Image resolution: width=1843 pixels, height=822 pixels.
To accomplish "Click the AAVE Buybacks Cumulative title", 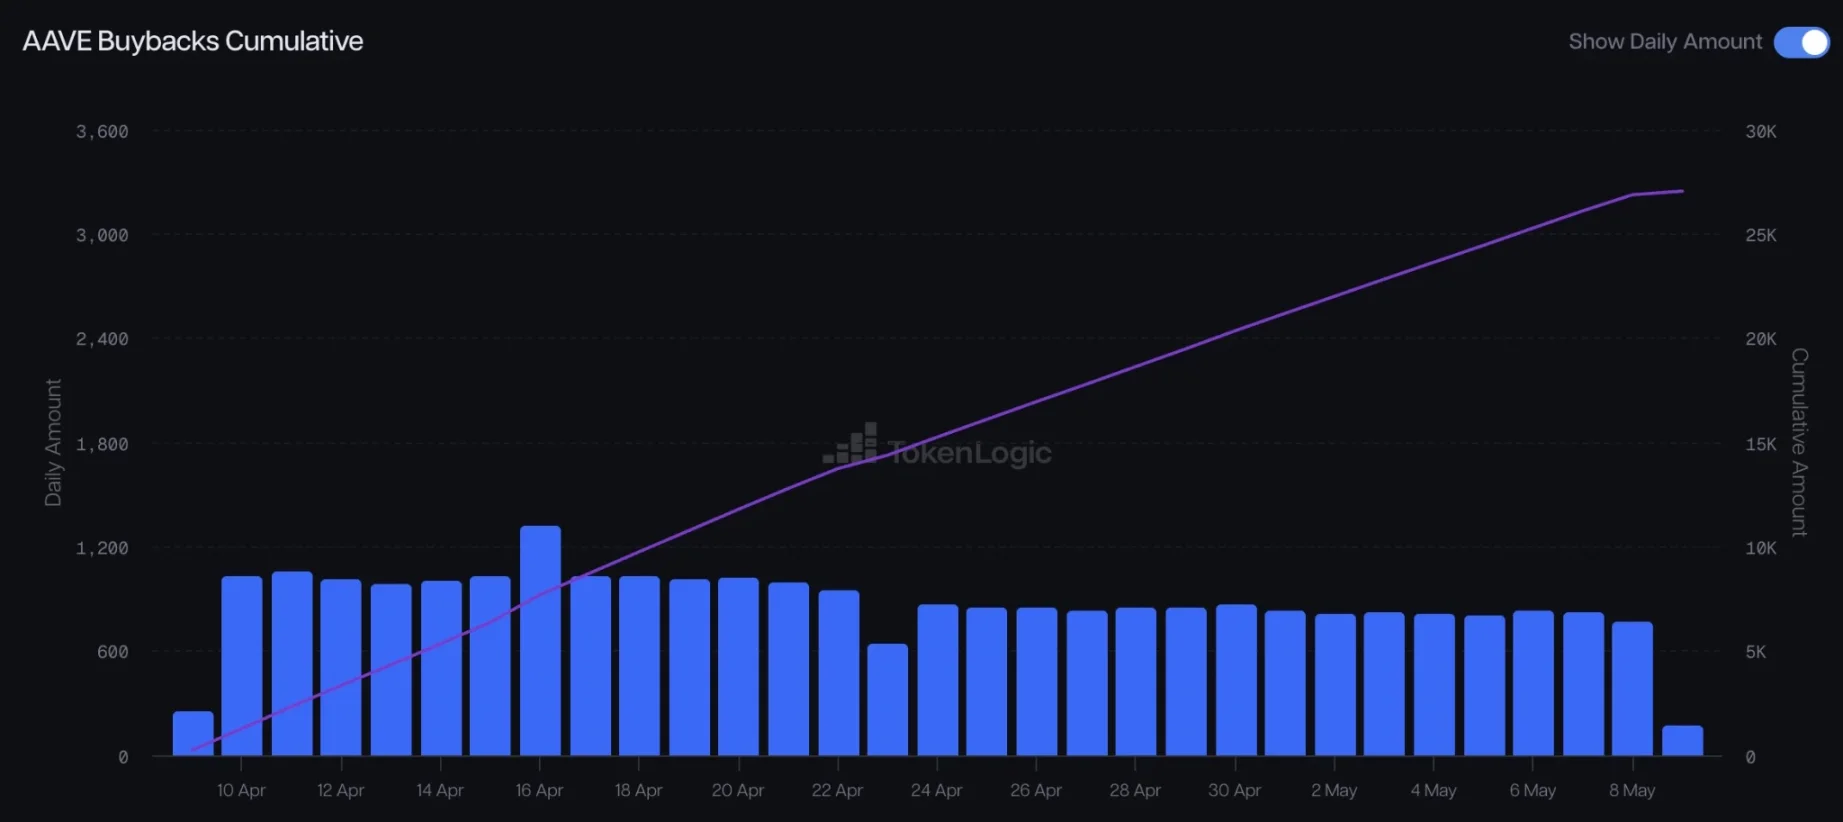I will tap(193, 41).
